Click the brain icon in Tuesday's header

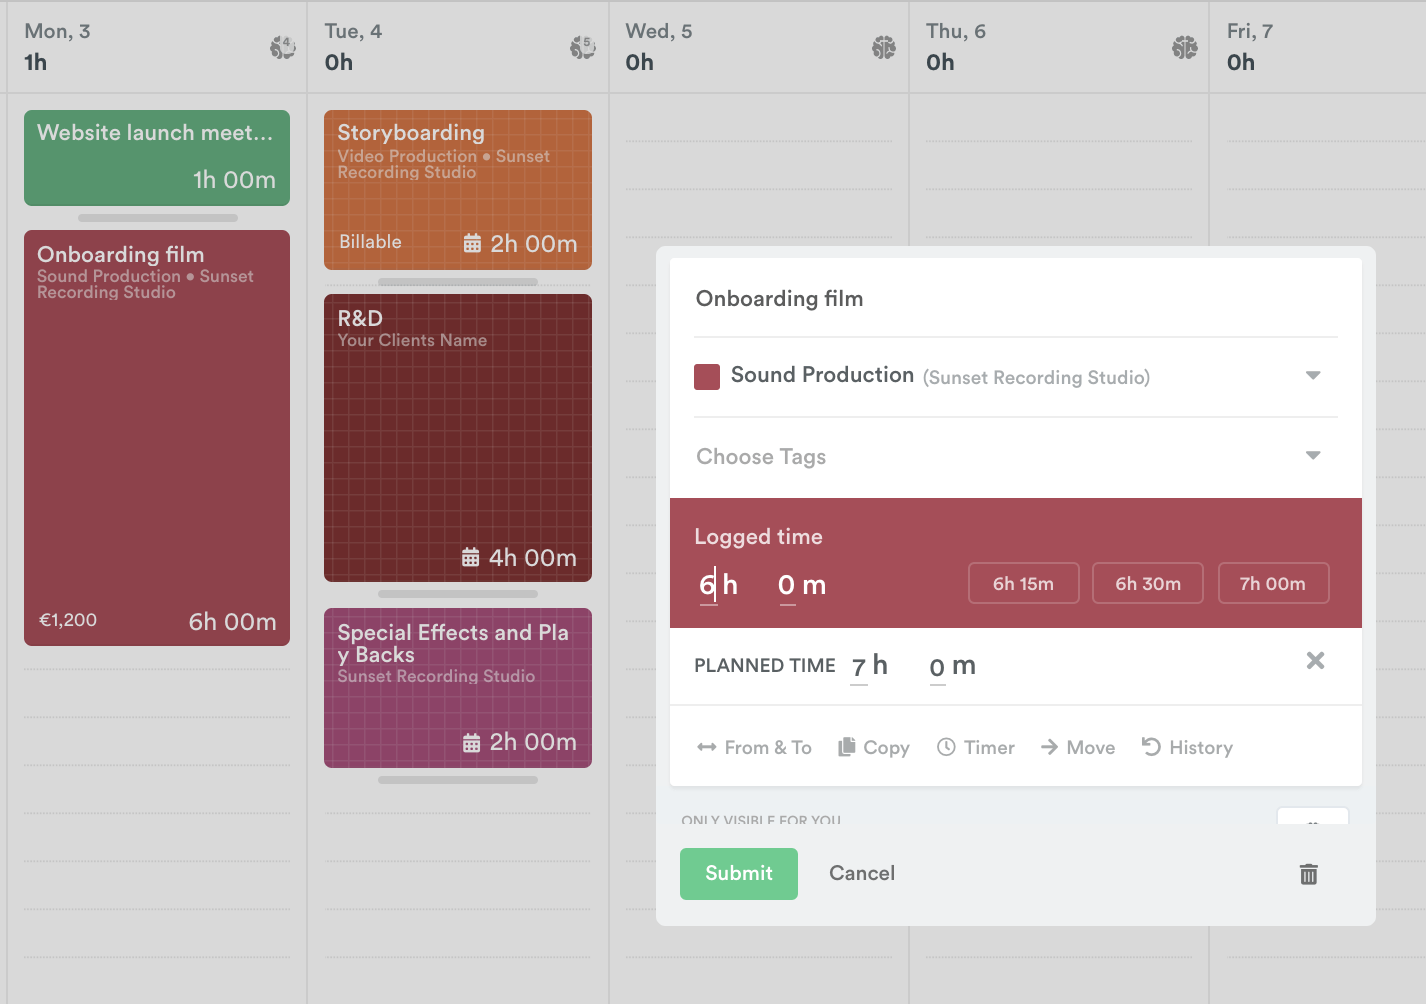(x=582, y=47)
